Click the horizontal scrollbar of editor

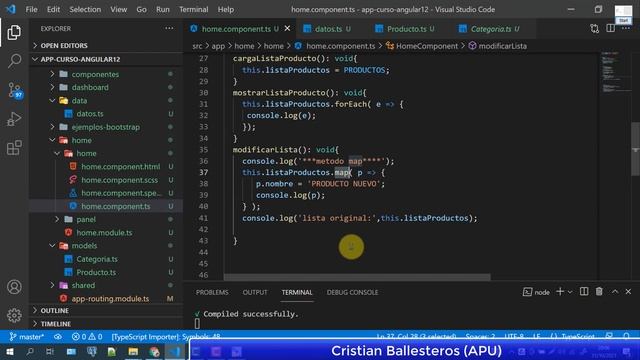coord(357,277)
